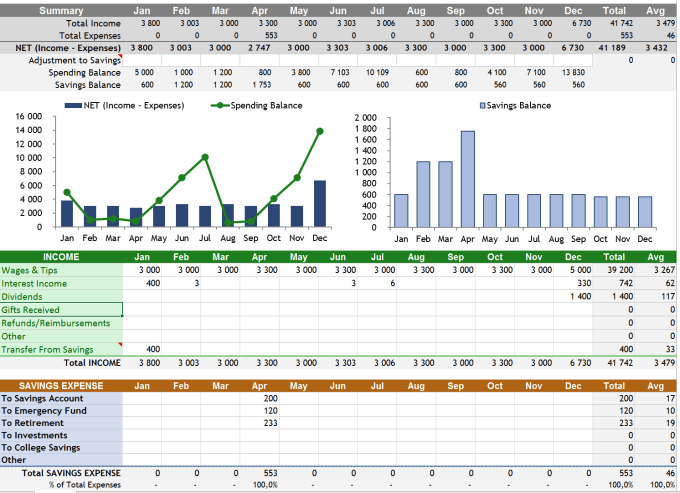Click the Adjustment to Savings Jan cell
Screen dimensions: 680x493
pyautogui.click(x=142, y=60)
